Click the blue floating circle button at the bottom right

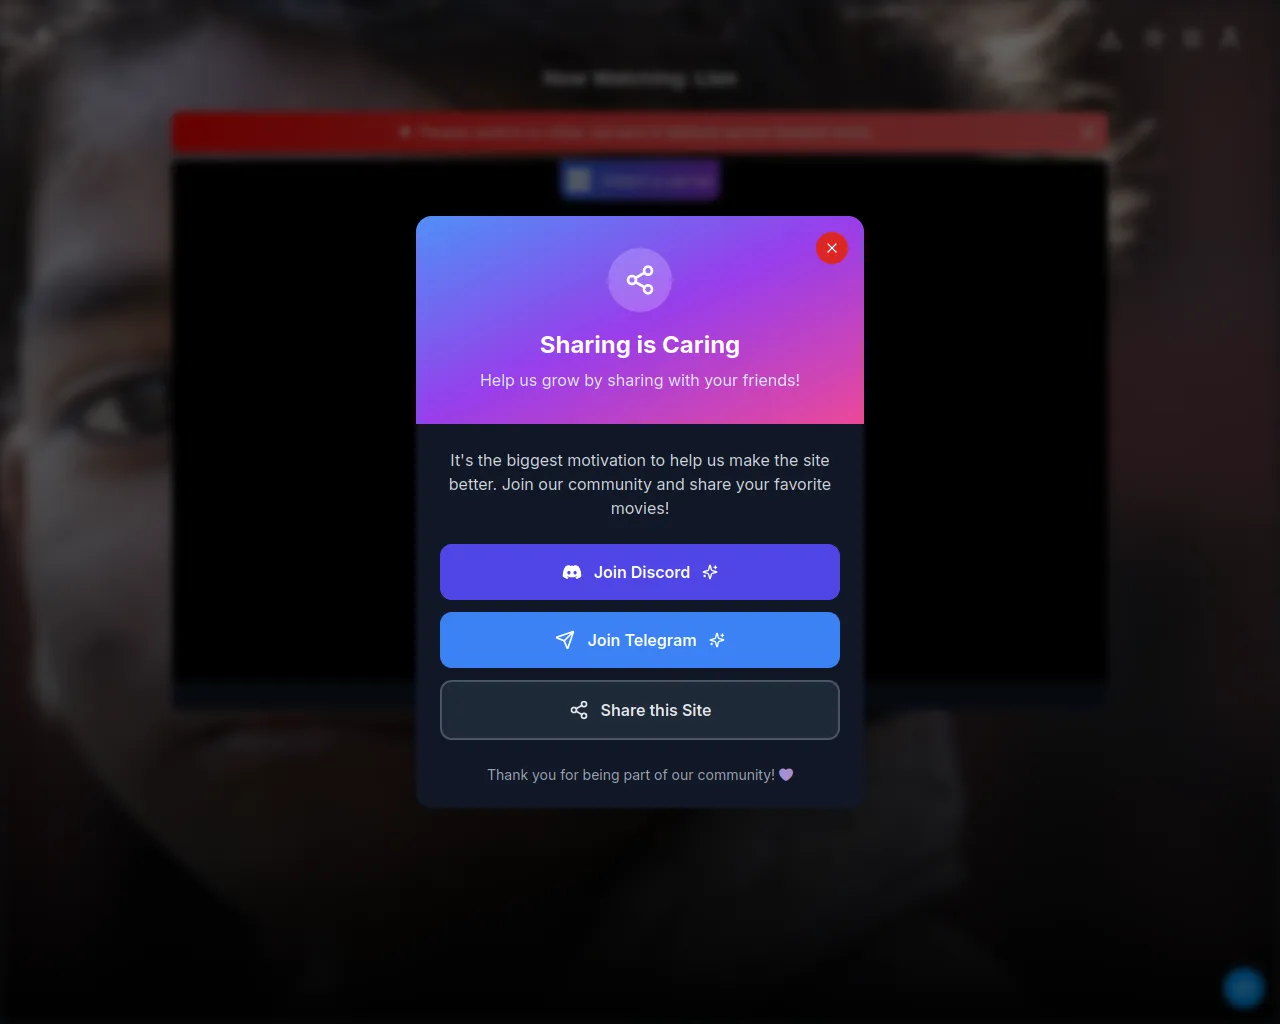1244,988
